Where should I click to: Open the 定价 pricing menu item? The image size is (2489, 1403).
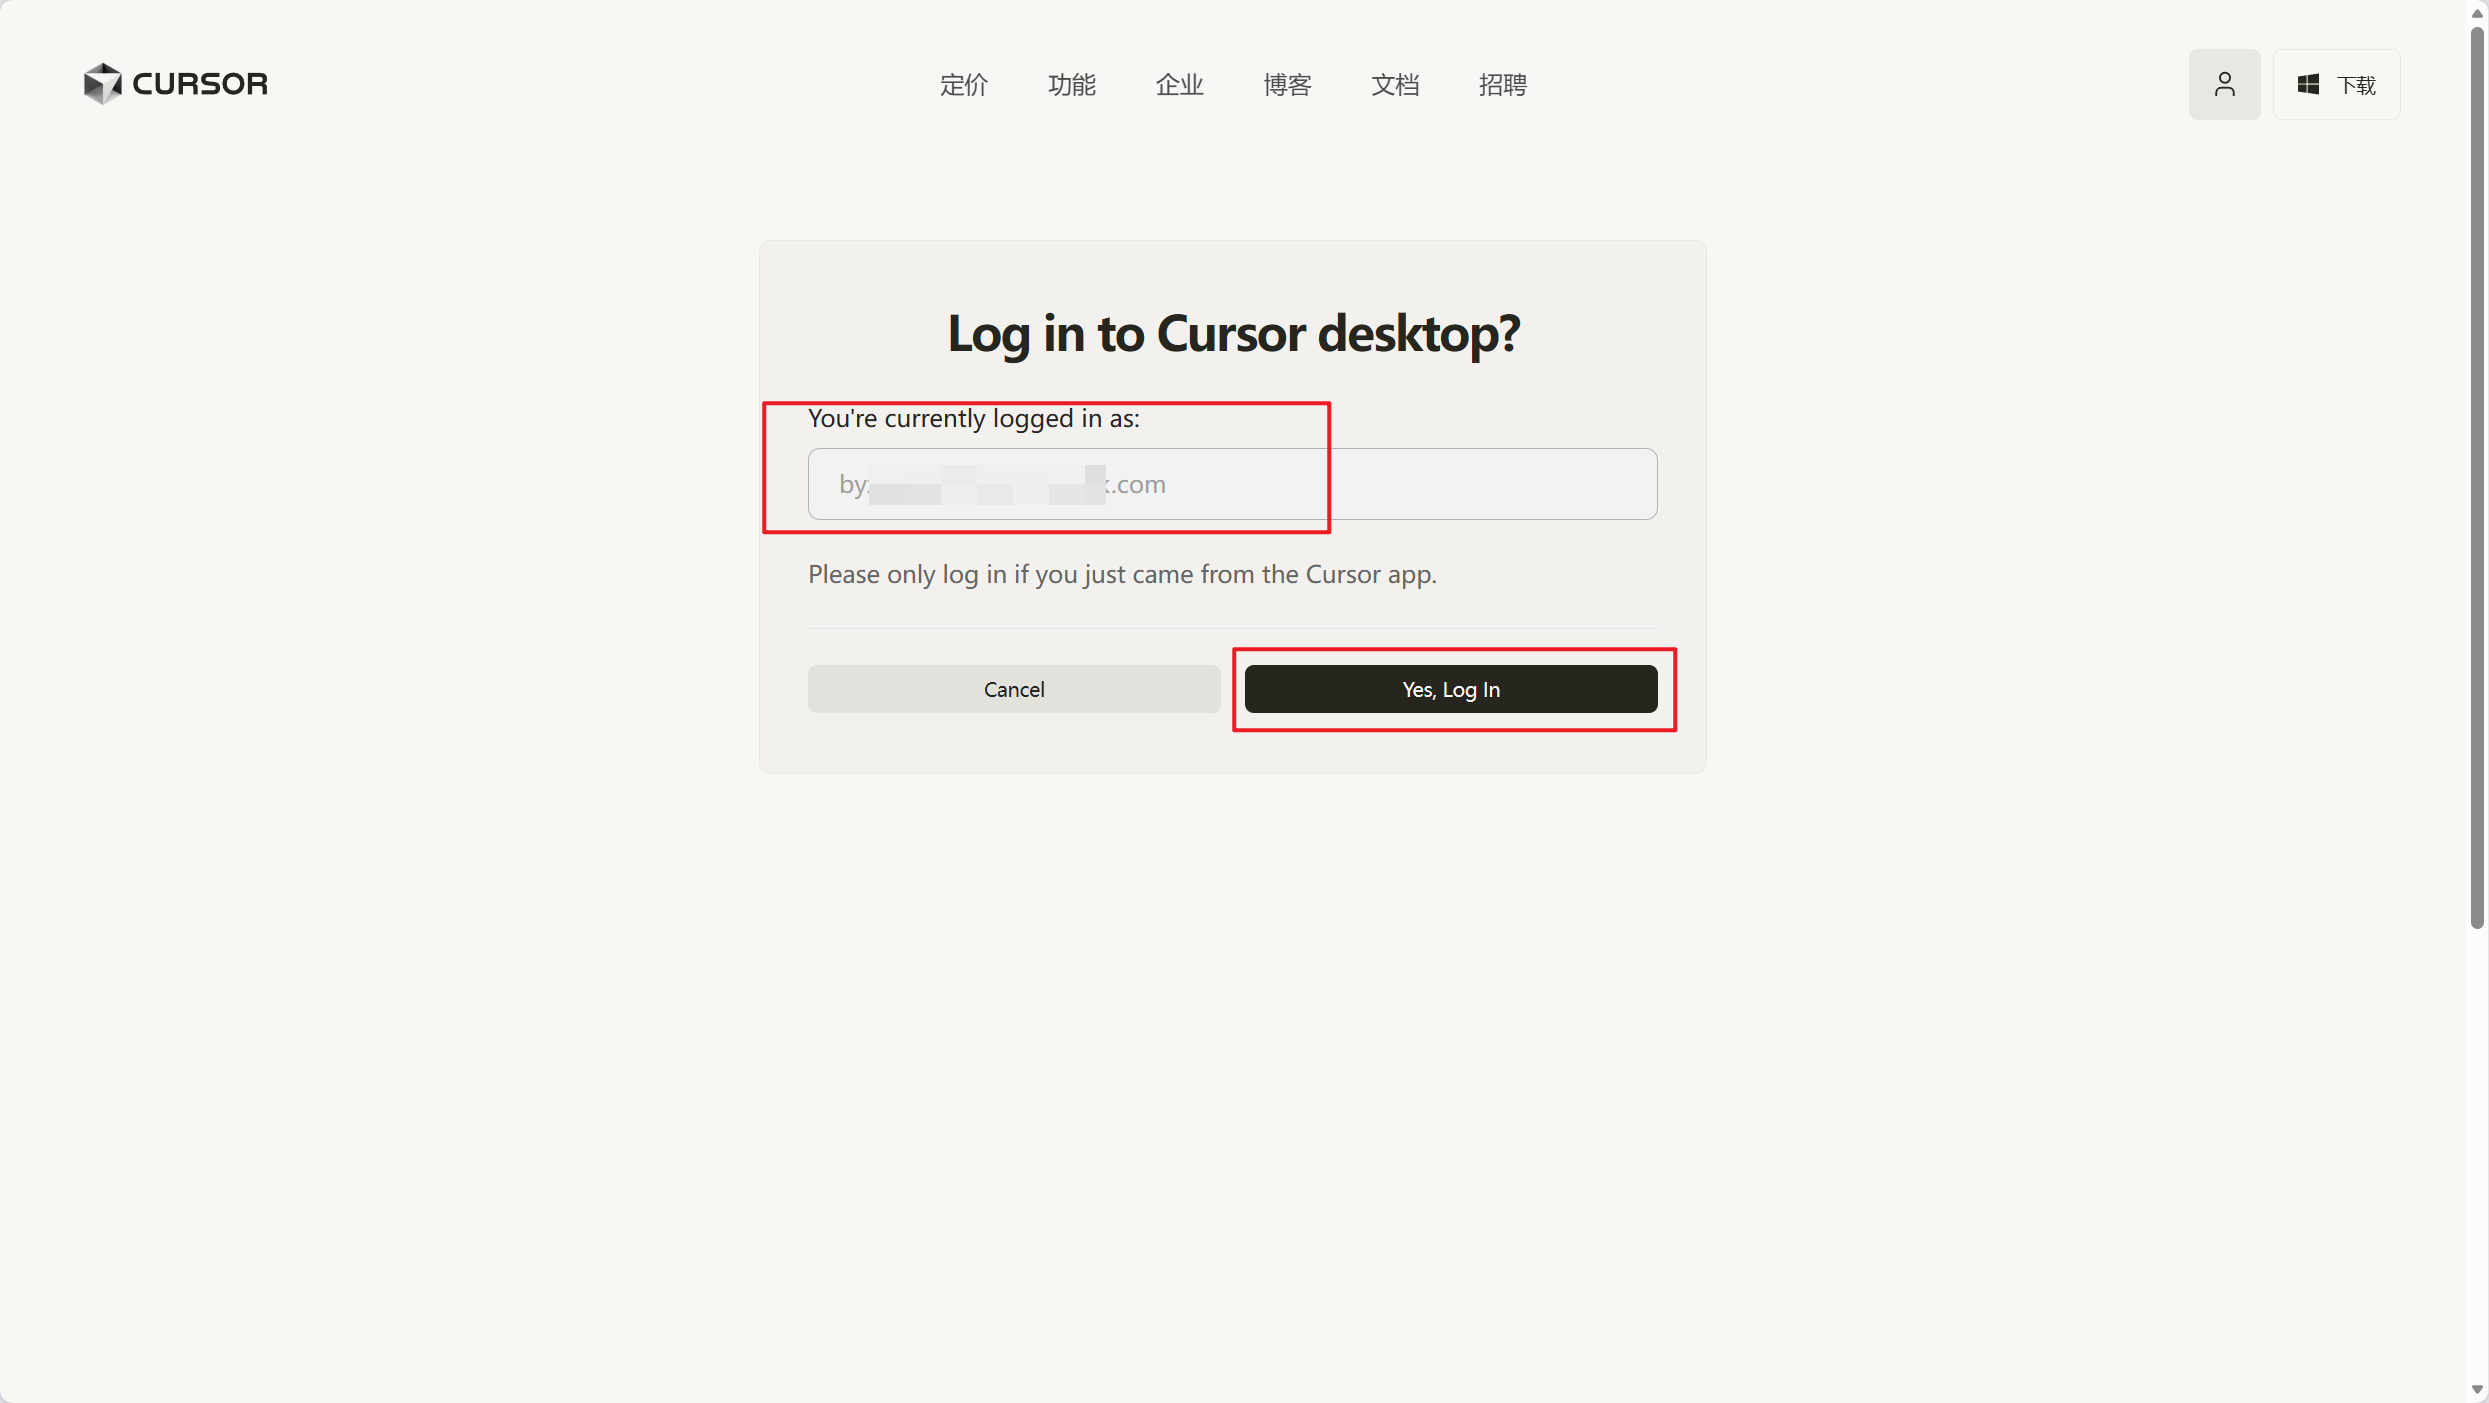point(963,85)
